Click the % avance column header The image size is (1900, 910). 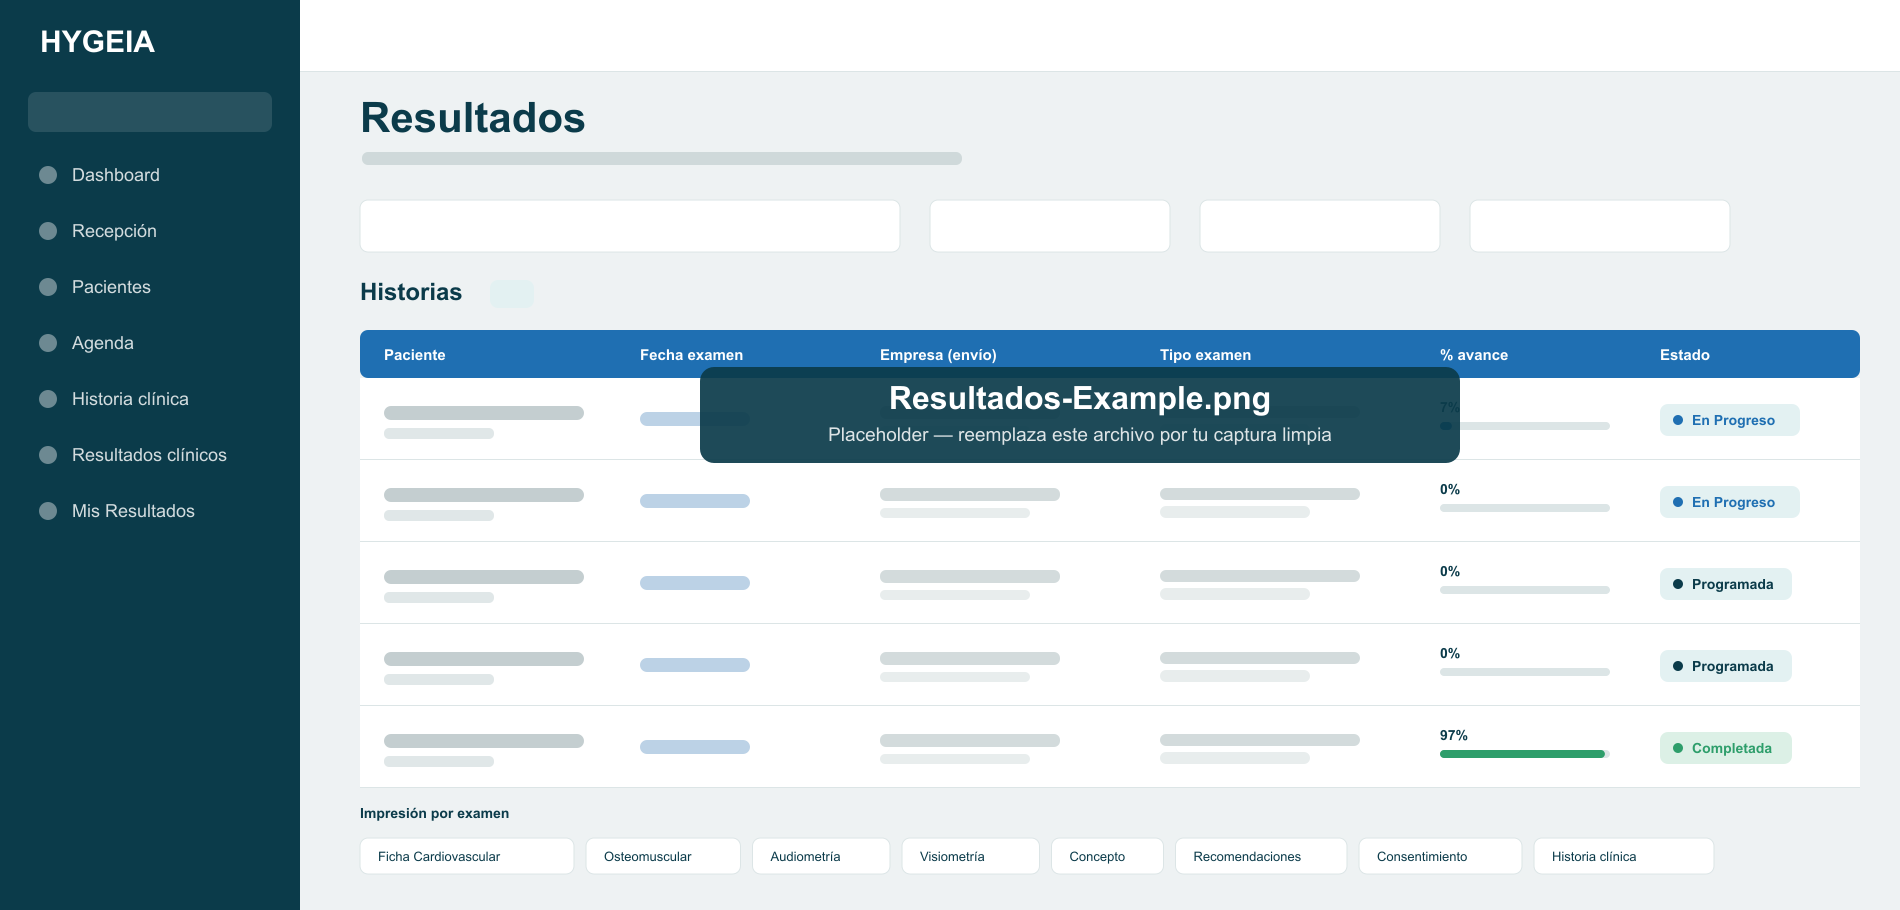[x=1474, y=355]
